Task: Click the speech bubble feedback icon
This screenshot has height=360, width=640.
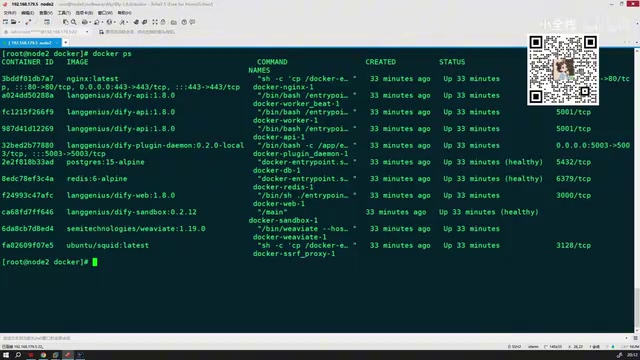Action: tap(192, 22)
